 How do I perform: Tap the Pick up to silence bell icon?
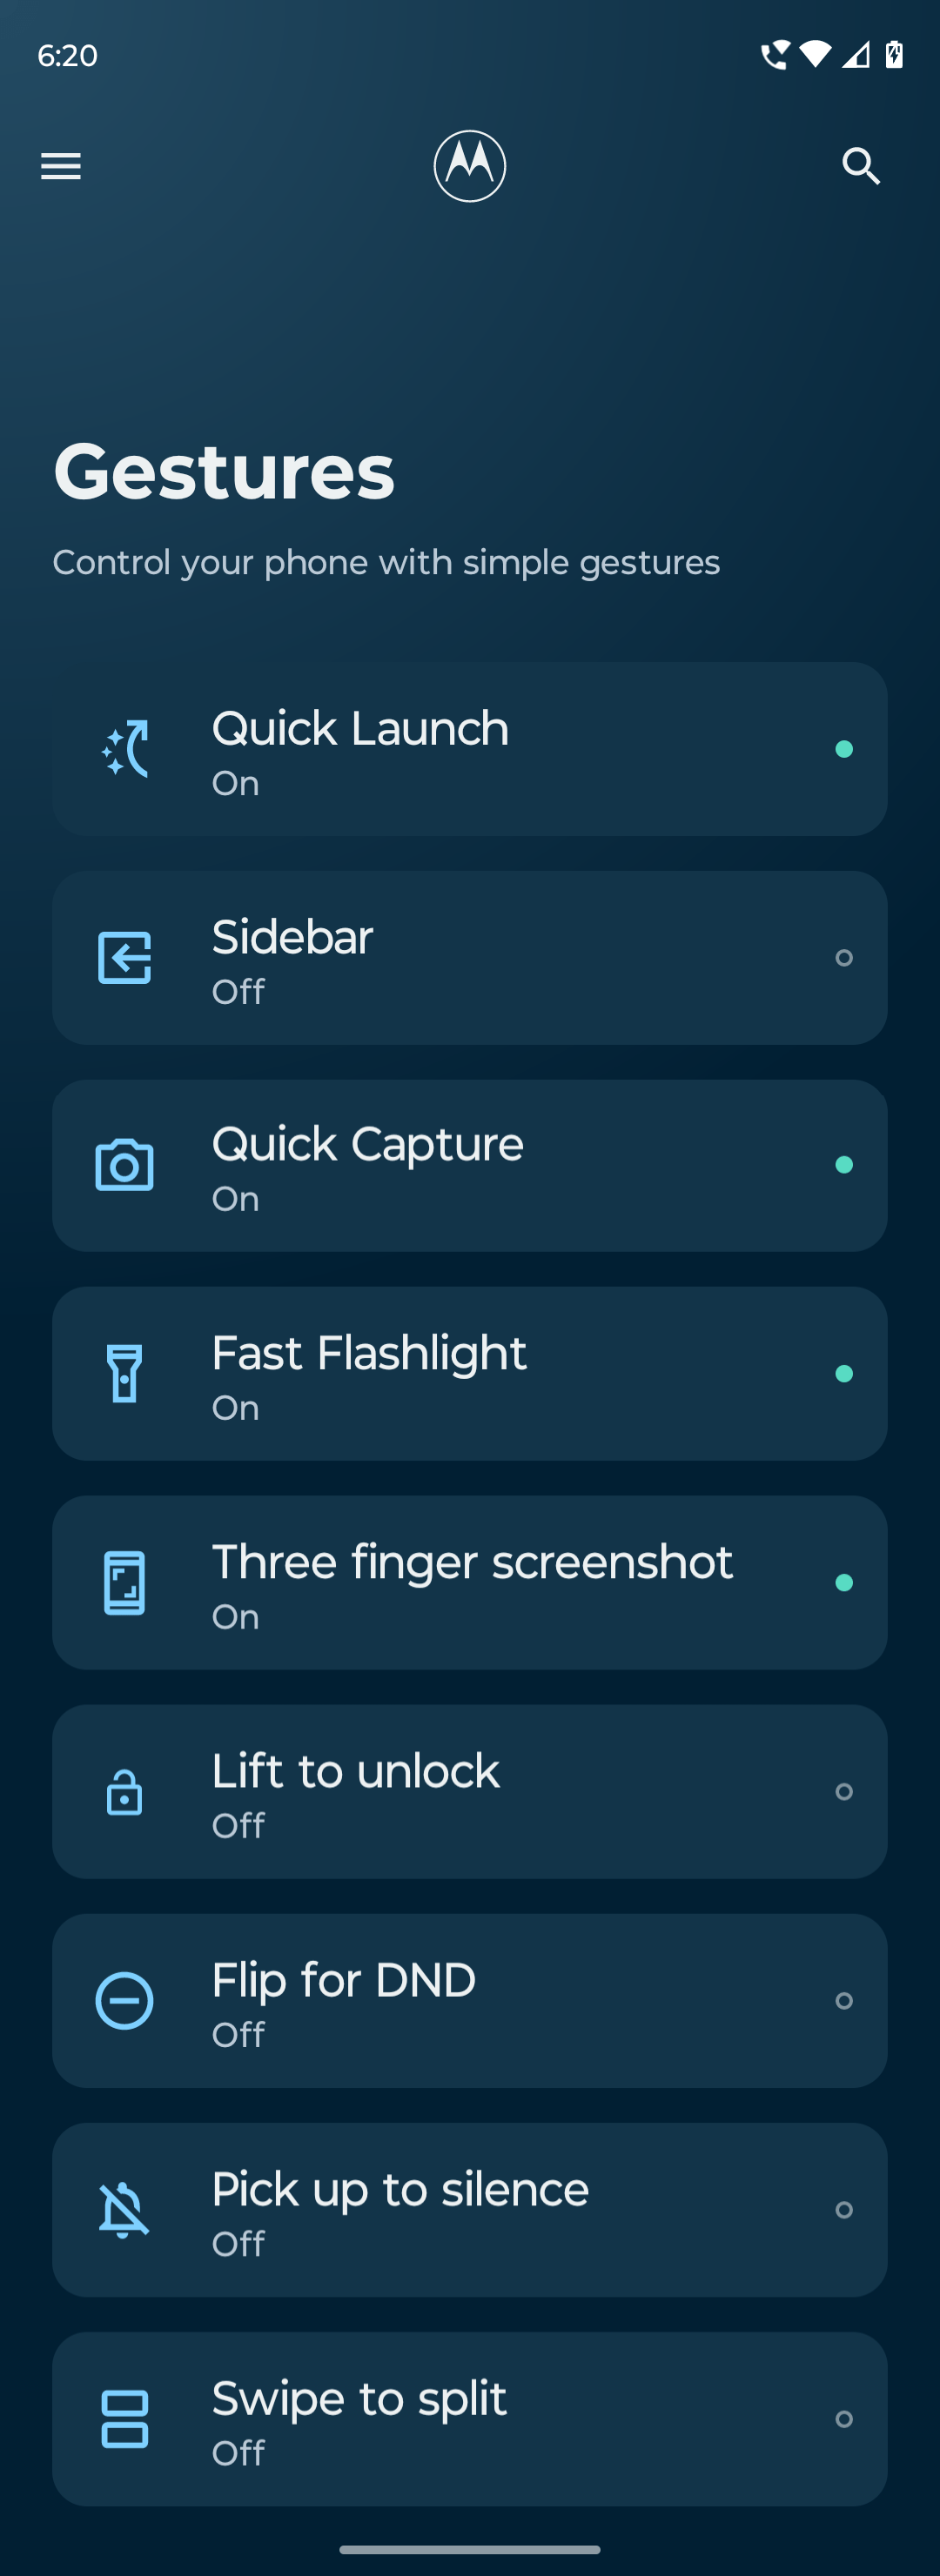[x=125, y=2210]
